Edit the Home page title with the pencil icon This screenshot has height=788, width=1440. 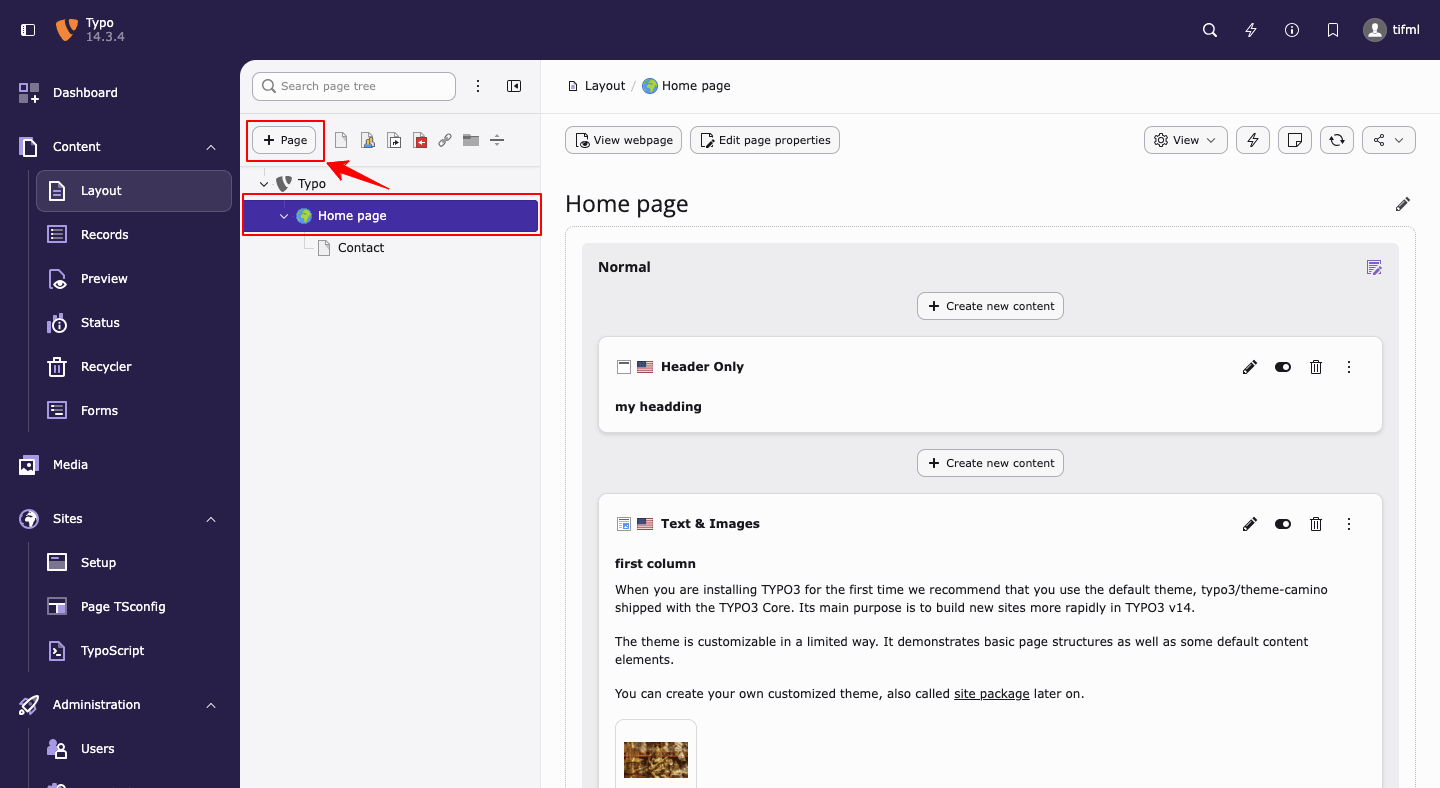[1403, 204]
